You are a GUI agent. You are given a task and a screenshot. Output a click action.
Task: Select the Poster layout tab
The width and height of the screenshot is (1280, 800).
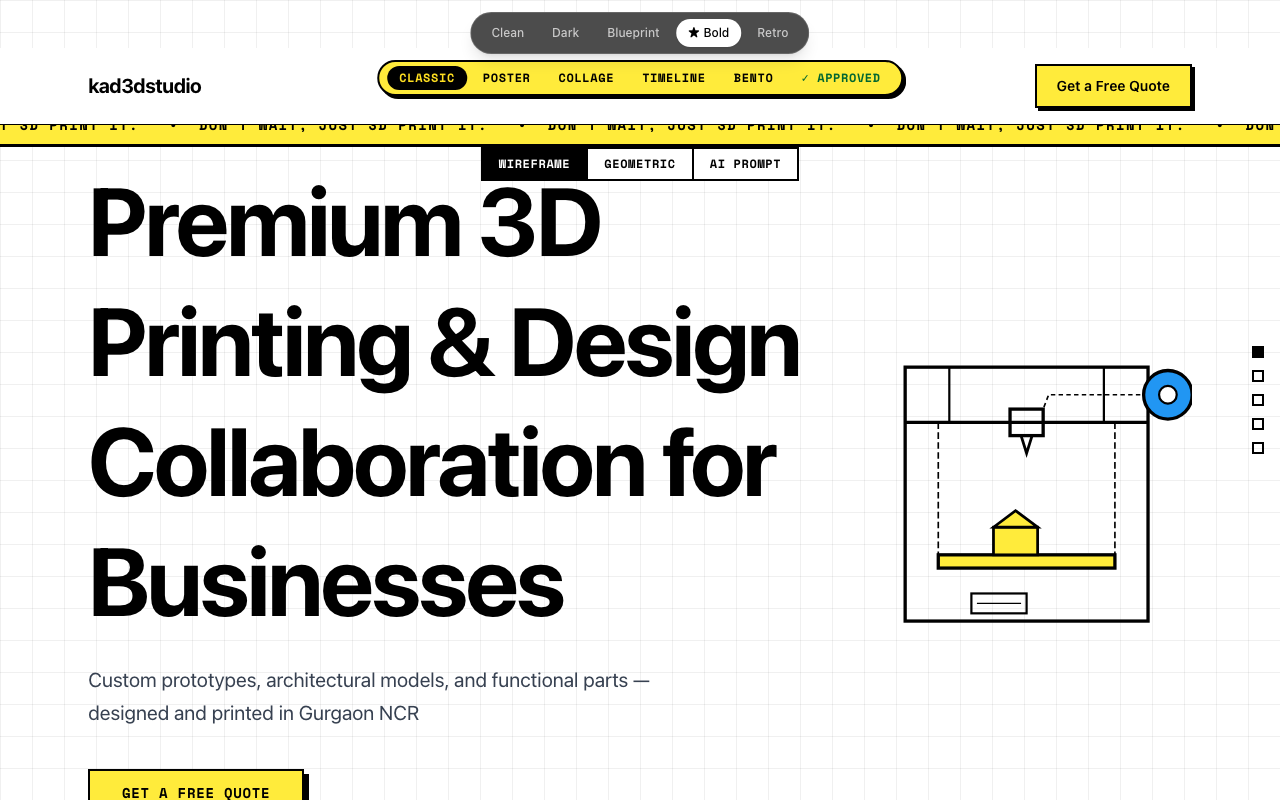coord(506,78)
